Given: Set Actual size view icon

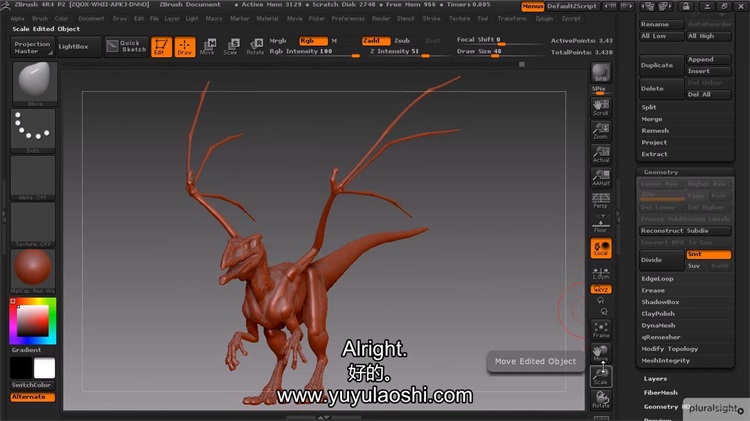Looking at the screenshot, I should coord(601,155).
